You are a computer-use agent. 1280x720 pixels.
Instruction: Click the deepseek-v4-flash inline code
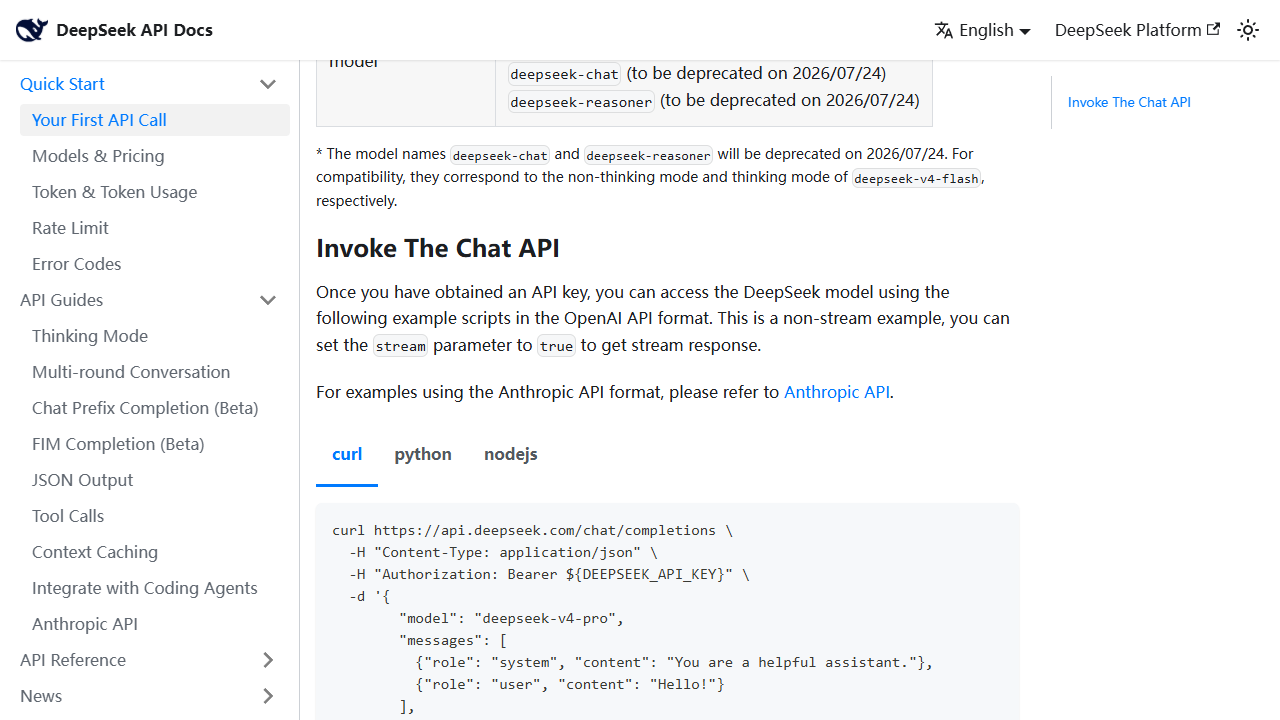917,179
